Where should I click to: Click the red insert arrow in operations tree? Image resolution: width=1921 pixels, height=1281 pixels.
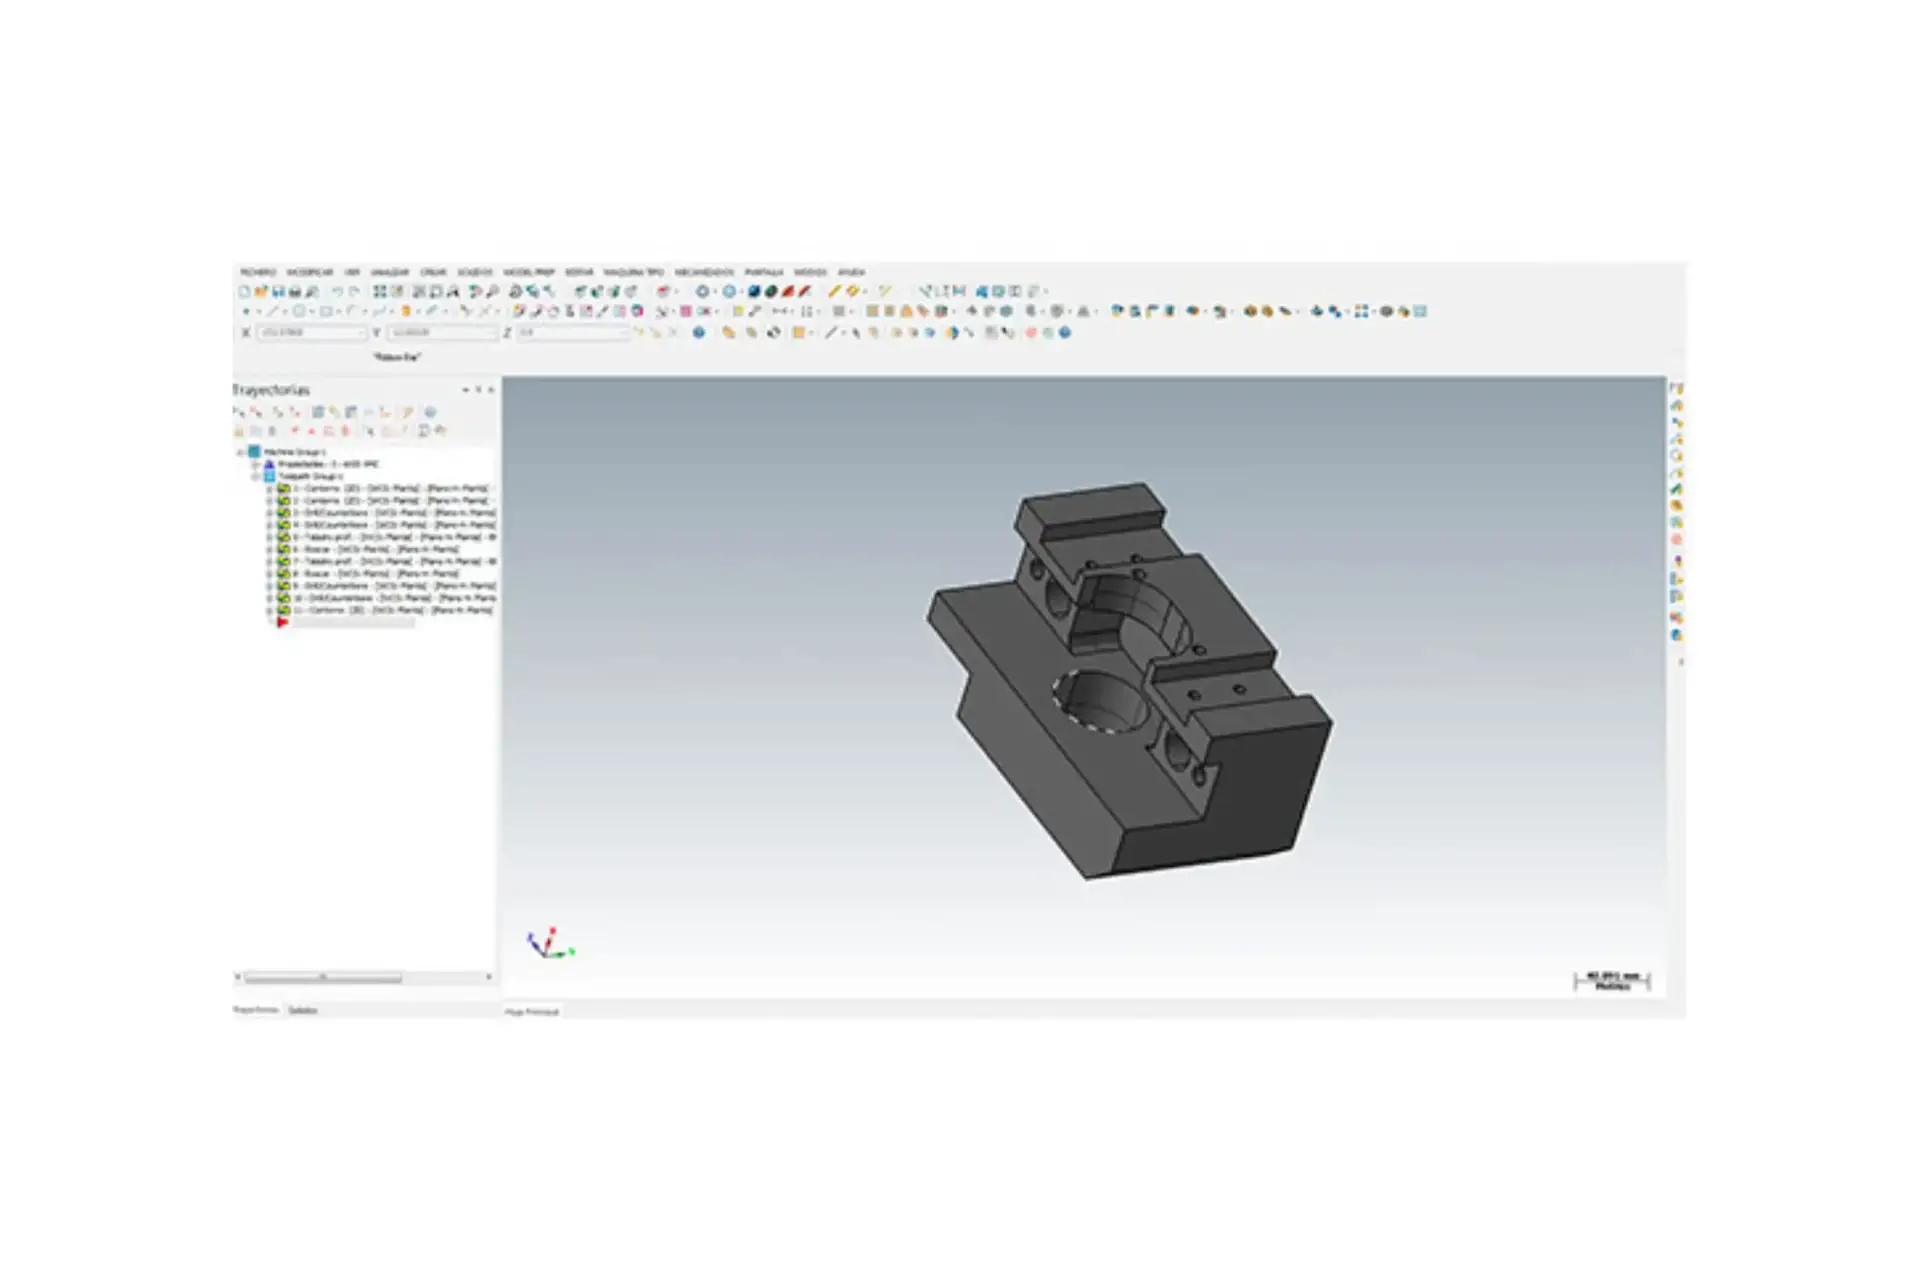(283, 622)
